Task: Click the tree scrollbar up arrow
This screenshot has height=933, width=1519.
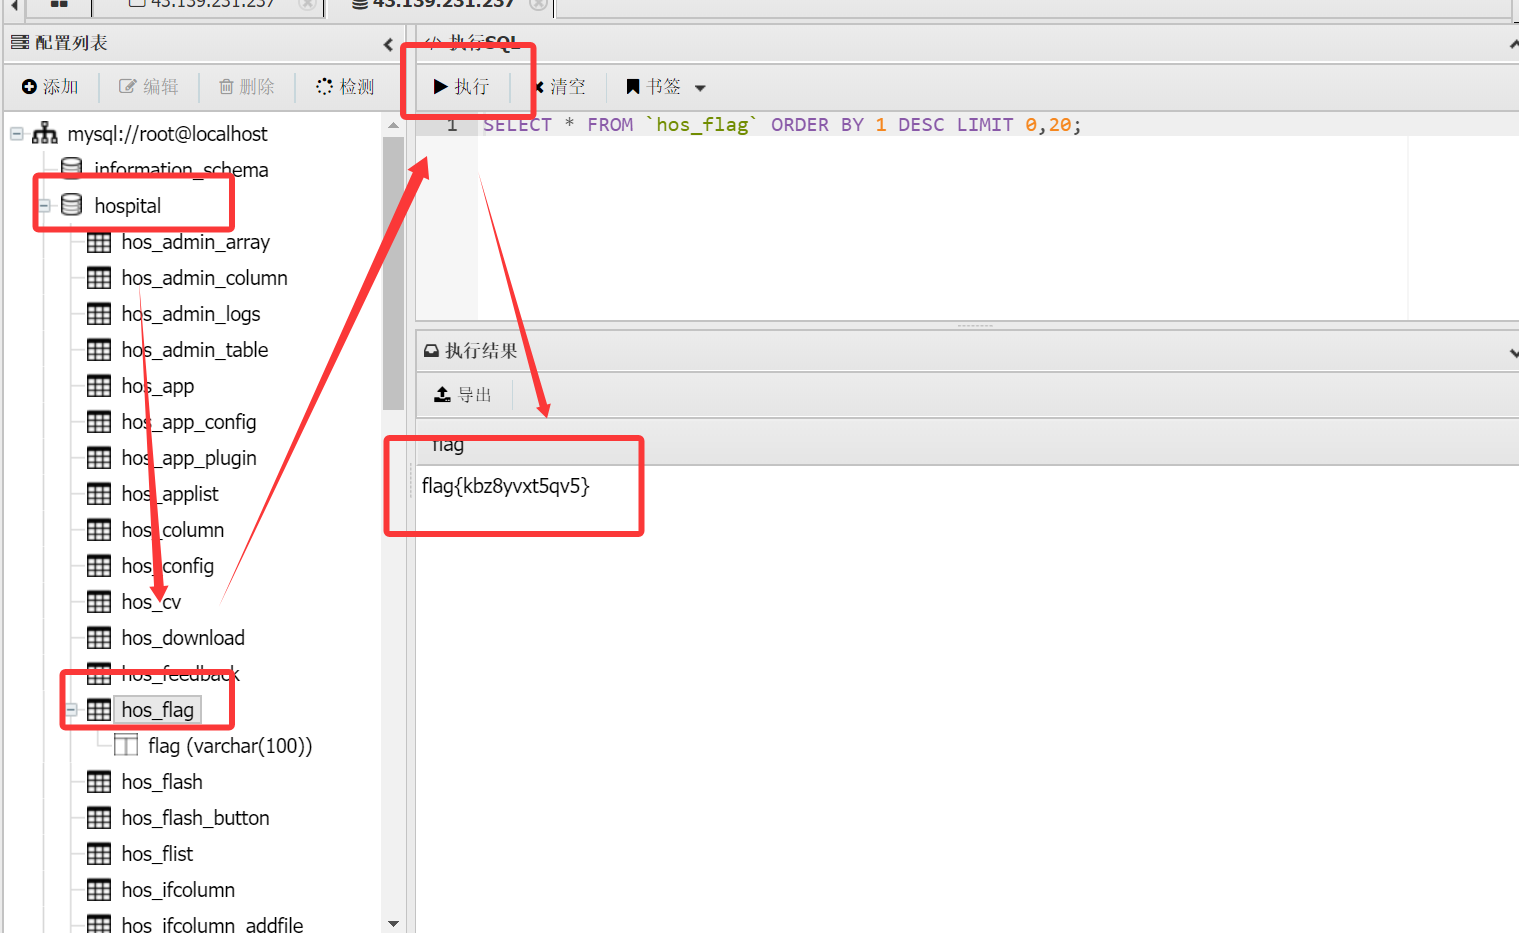Action: tap(393, 125)
